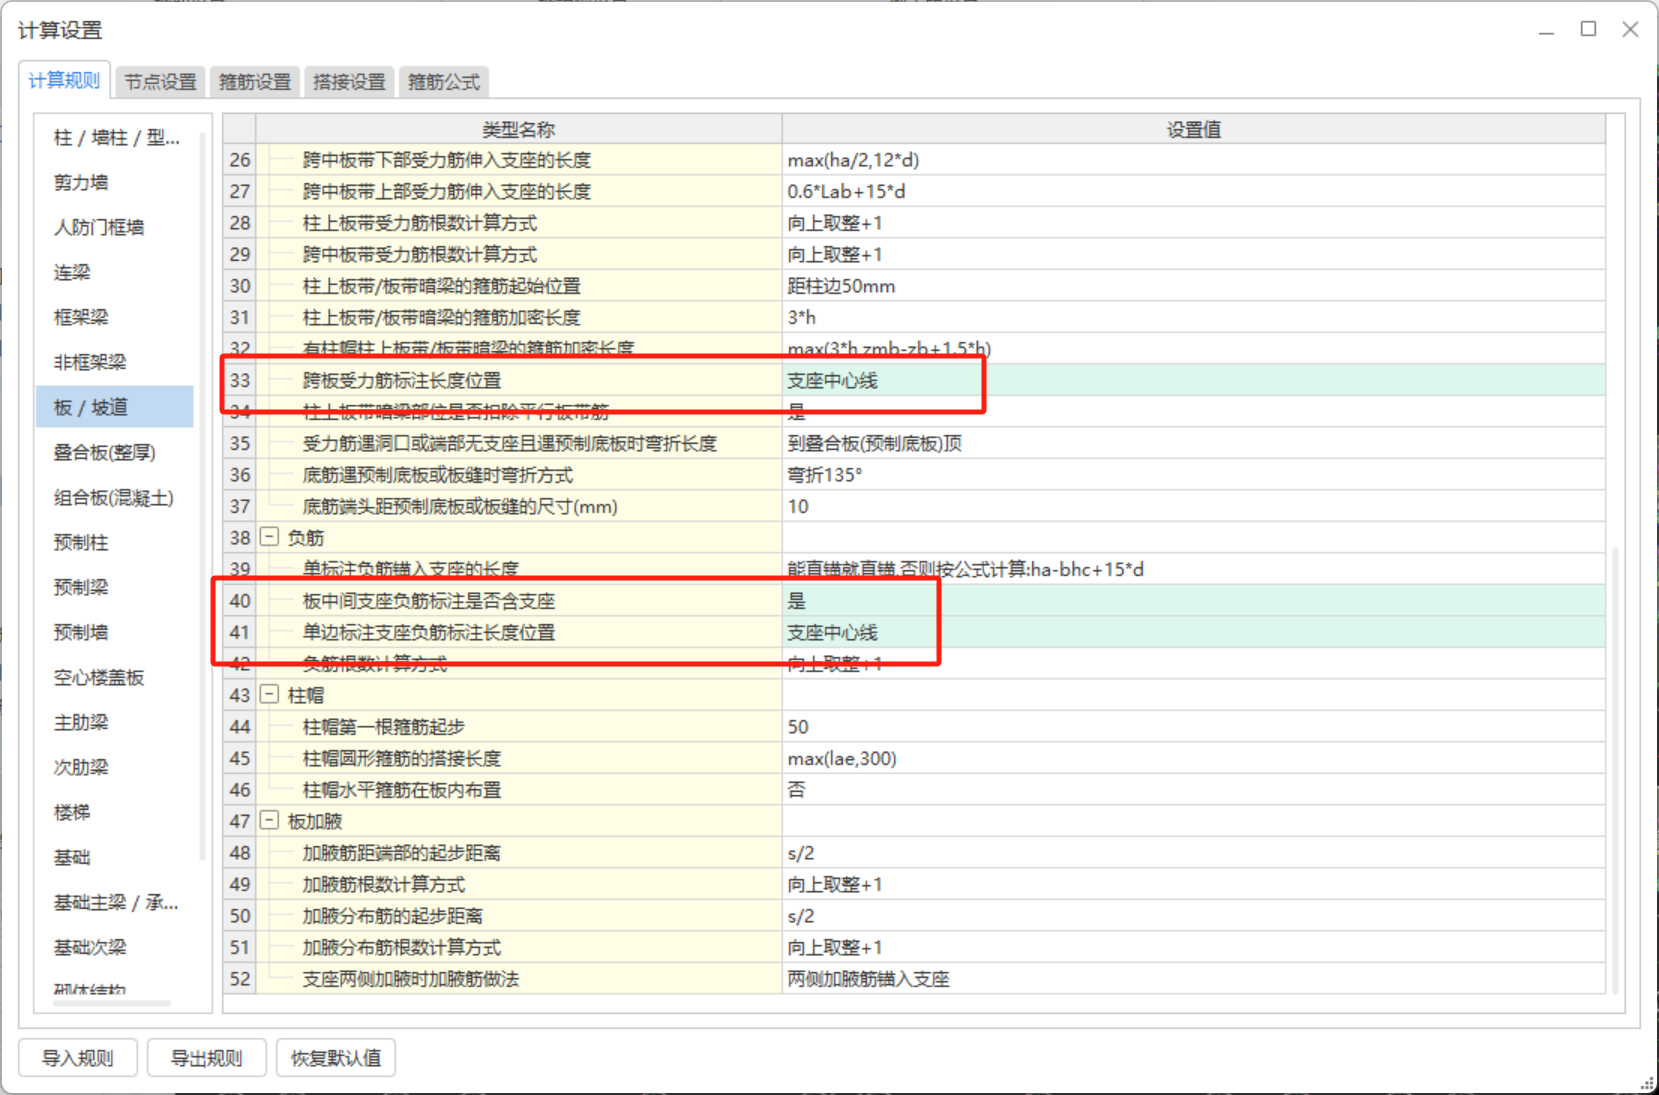Click the 恢复默认值 button
Viewport: 1659px width, 1095px height.
click(336, 1058)
